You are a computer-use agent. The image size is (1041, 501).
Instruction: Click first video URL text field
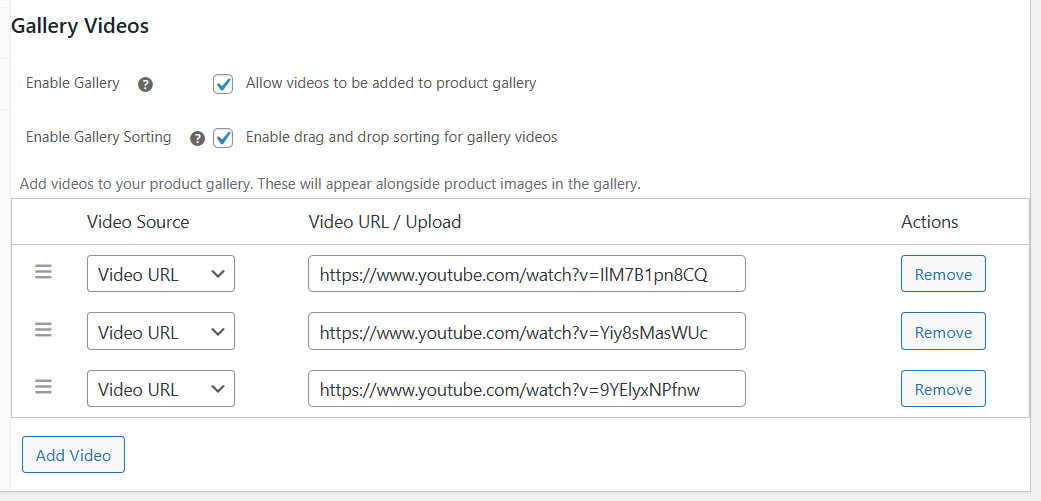point(526,274)
